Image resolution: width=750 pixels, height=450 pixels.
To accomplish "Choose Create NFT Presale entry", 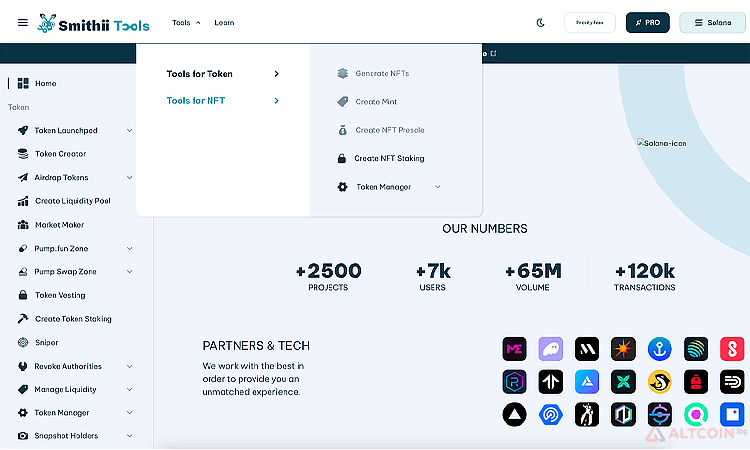I will (390, 130).
